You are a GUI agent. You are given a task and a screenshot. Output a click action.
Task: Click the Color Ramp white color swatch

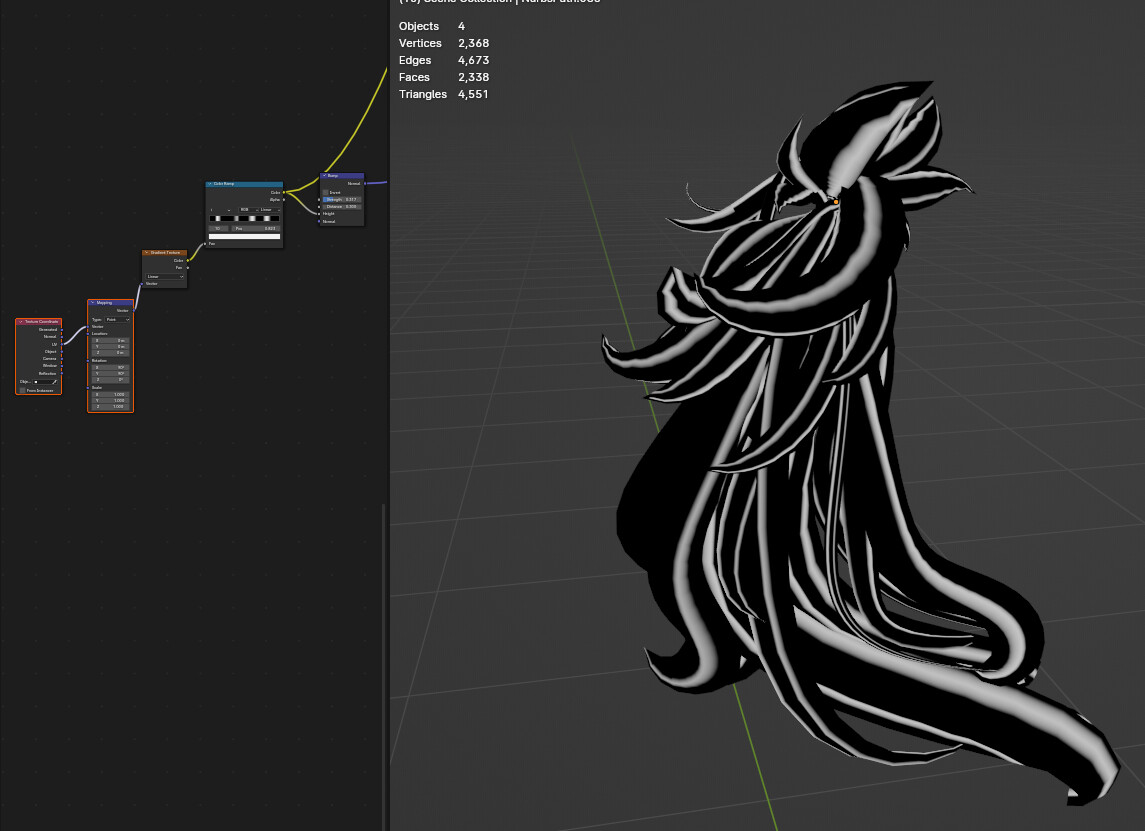tap(245, 237)
